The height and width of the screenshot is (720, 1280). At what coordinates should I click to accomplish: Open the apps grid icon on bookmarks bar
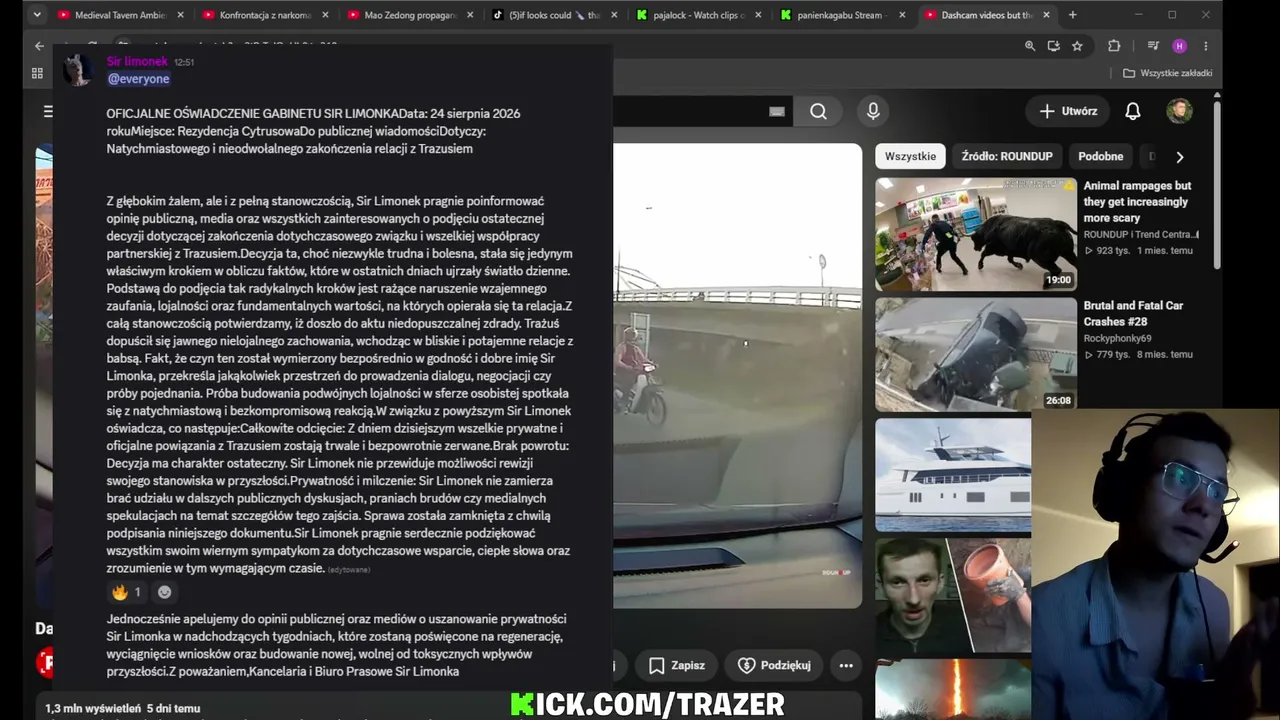[x=37, y=73]
